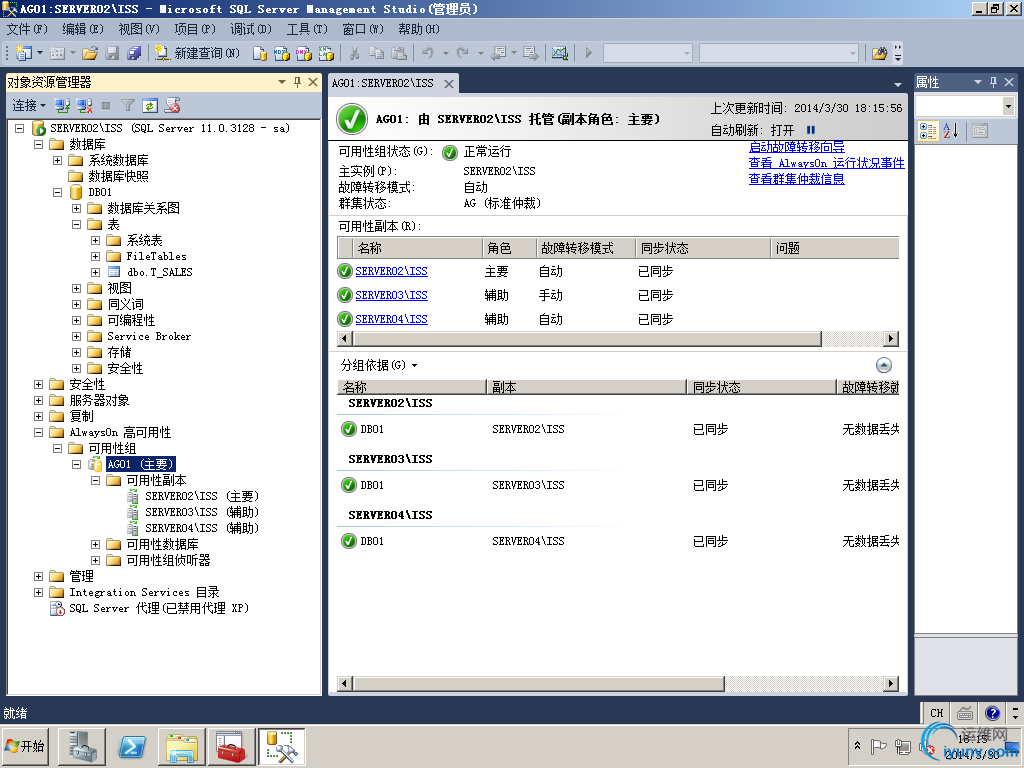The height and width of the screenshot is (768, 1024).
Task: Open 查看 AlwaysOn 运行状况事件 link
Action: click(x=826, y=163)
